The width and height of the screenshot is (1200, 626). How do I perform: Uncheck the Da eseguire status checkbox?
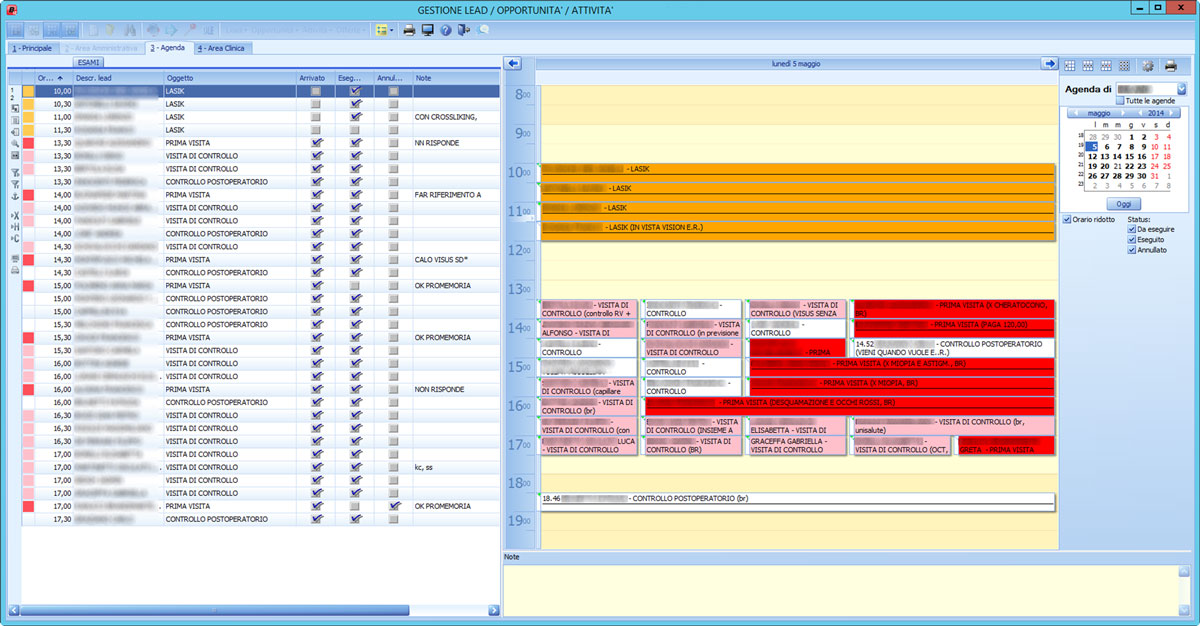click(x=1132, y=229)
